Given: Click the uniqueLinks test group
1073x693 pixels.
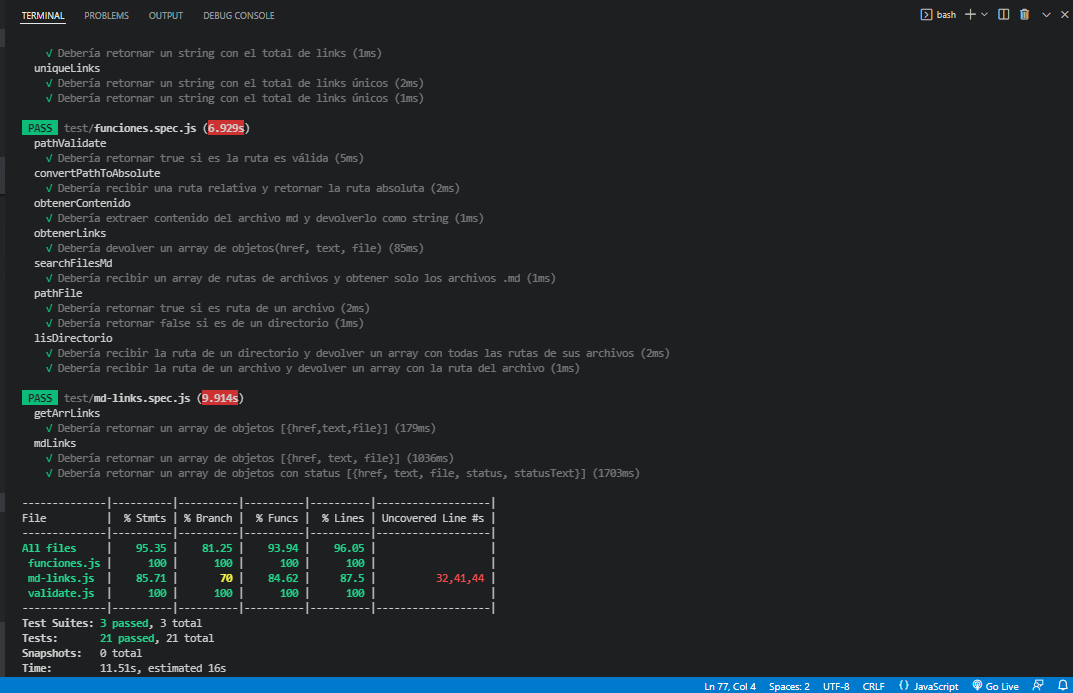Looking at the screenshot, I should [67, 68].
